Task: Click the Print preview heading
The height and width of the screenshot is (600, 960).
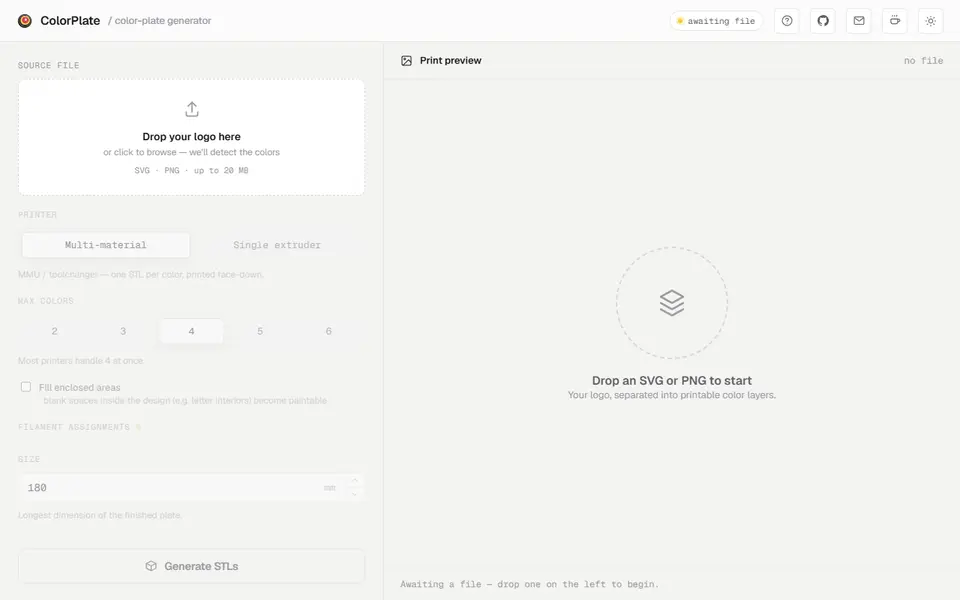Action: click(451, 61)
